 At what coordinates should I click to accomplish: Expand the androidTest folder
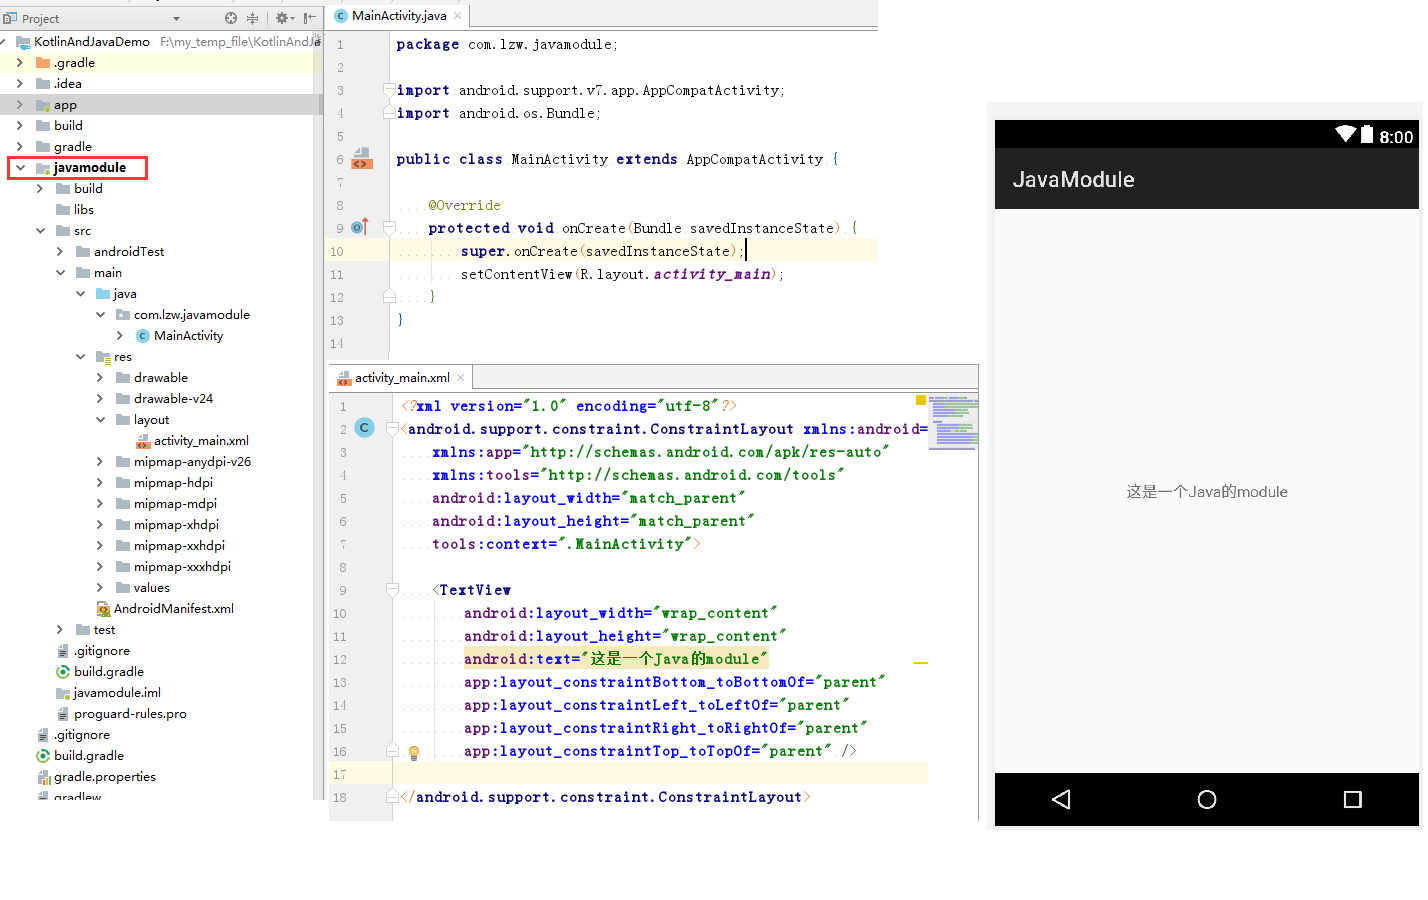[60, 252]
